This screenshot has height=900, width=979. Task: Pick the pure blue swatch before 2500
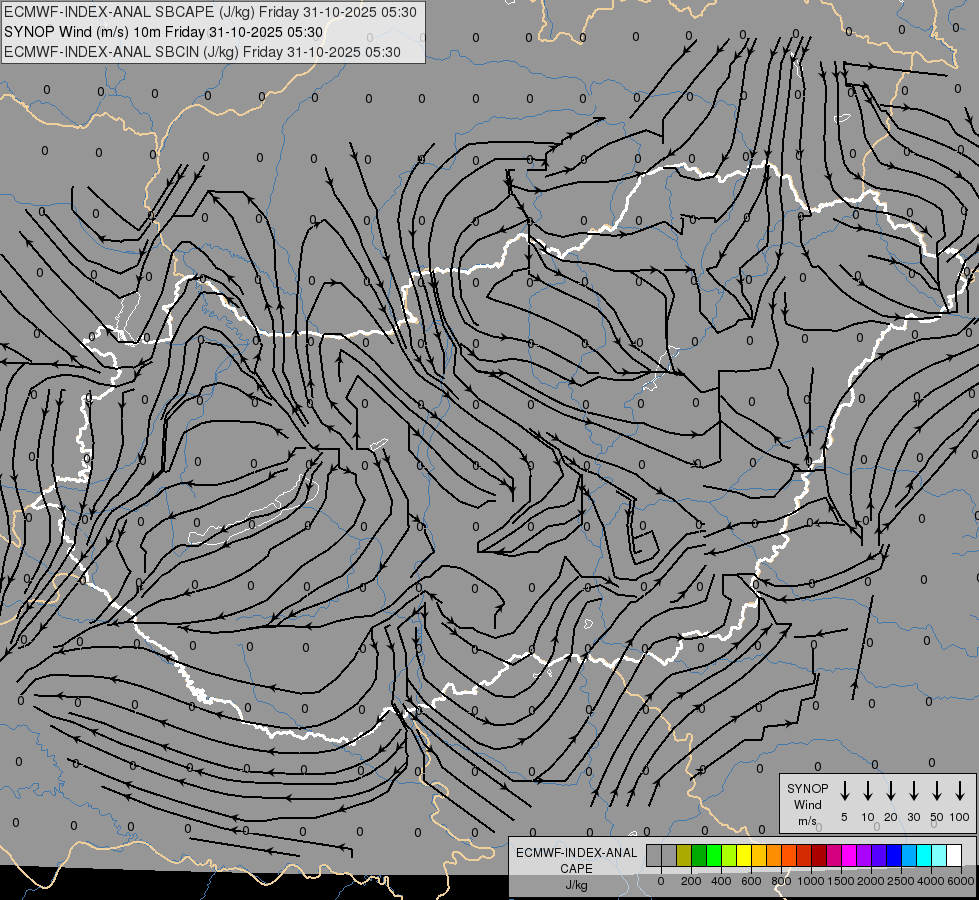click(x=895, y=855)
